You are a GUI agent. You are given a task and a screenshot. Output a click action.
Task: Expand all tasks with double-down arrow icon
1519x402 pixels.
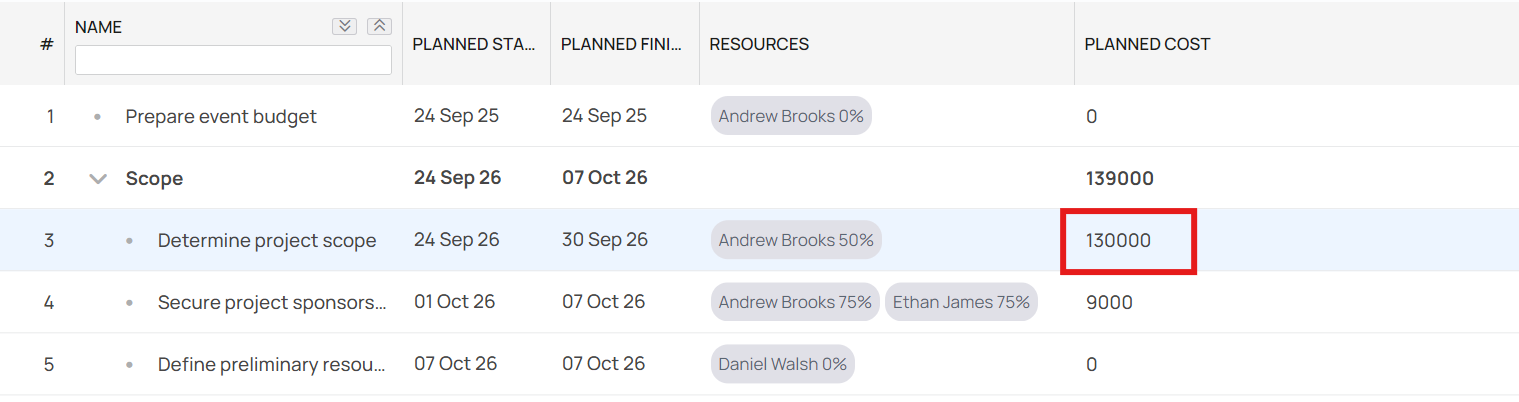344,27
